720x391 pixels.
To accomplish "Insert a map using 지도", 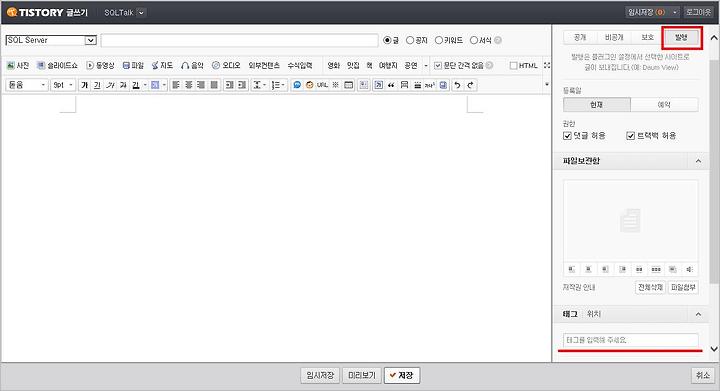I will click(x=163, y=66).
